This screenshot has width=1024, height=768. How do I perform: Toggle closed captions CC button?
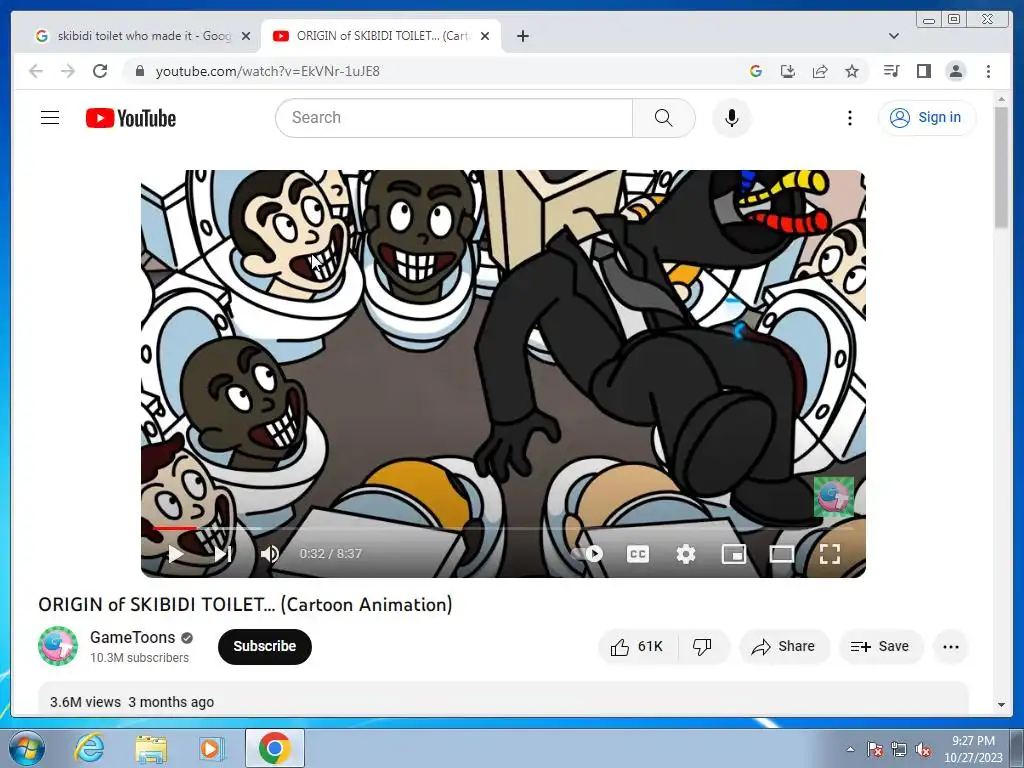pos(637,554)
